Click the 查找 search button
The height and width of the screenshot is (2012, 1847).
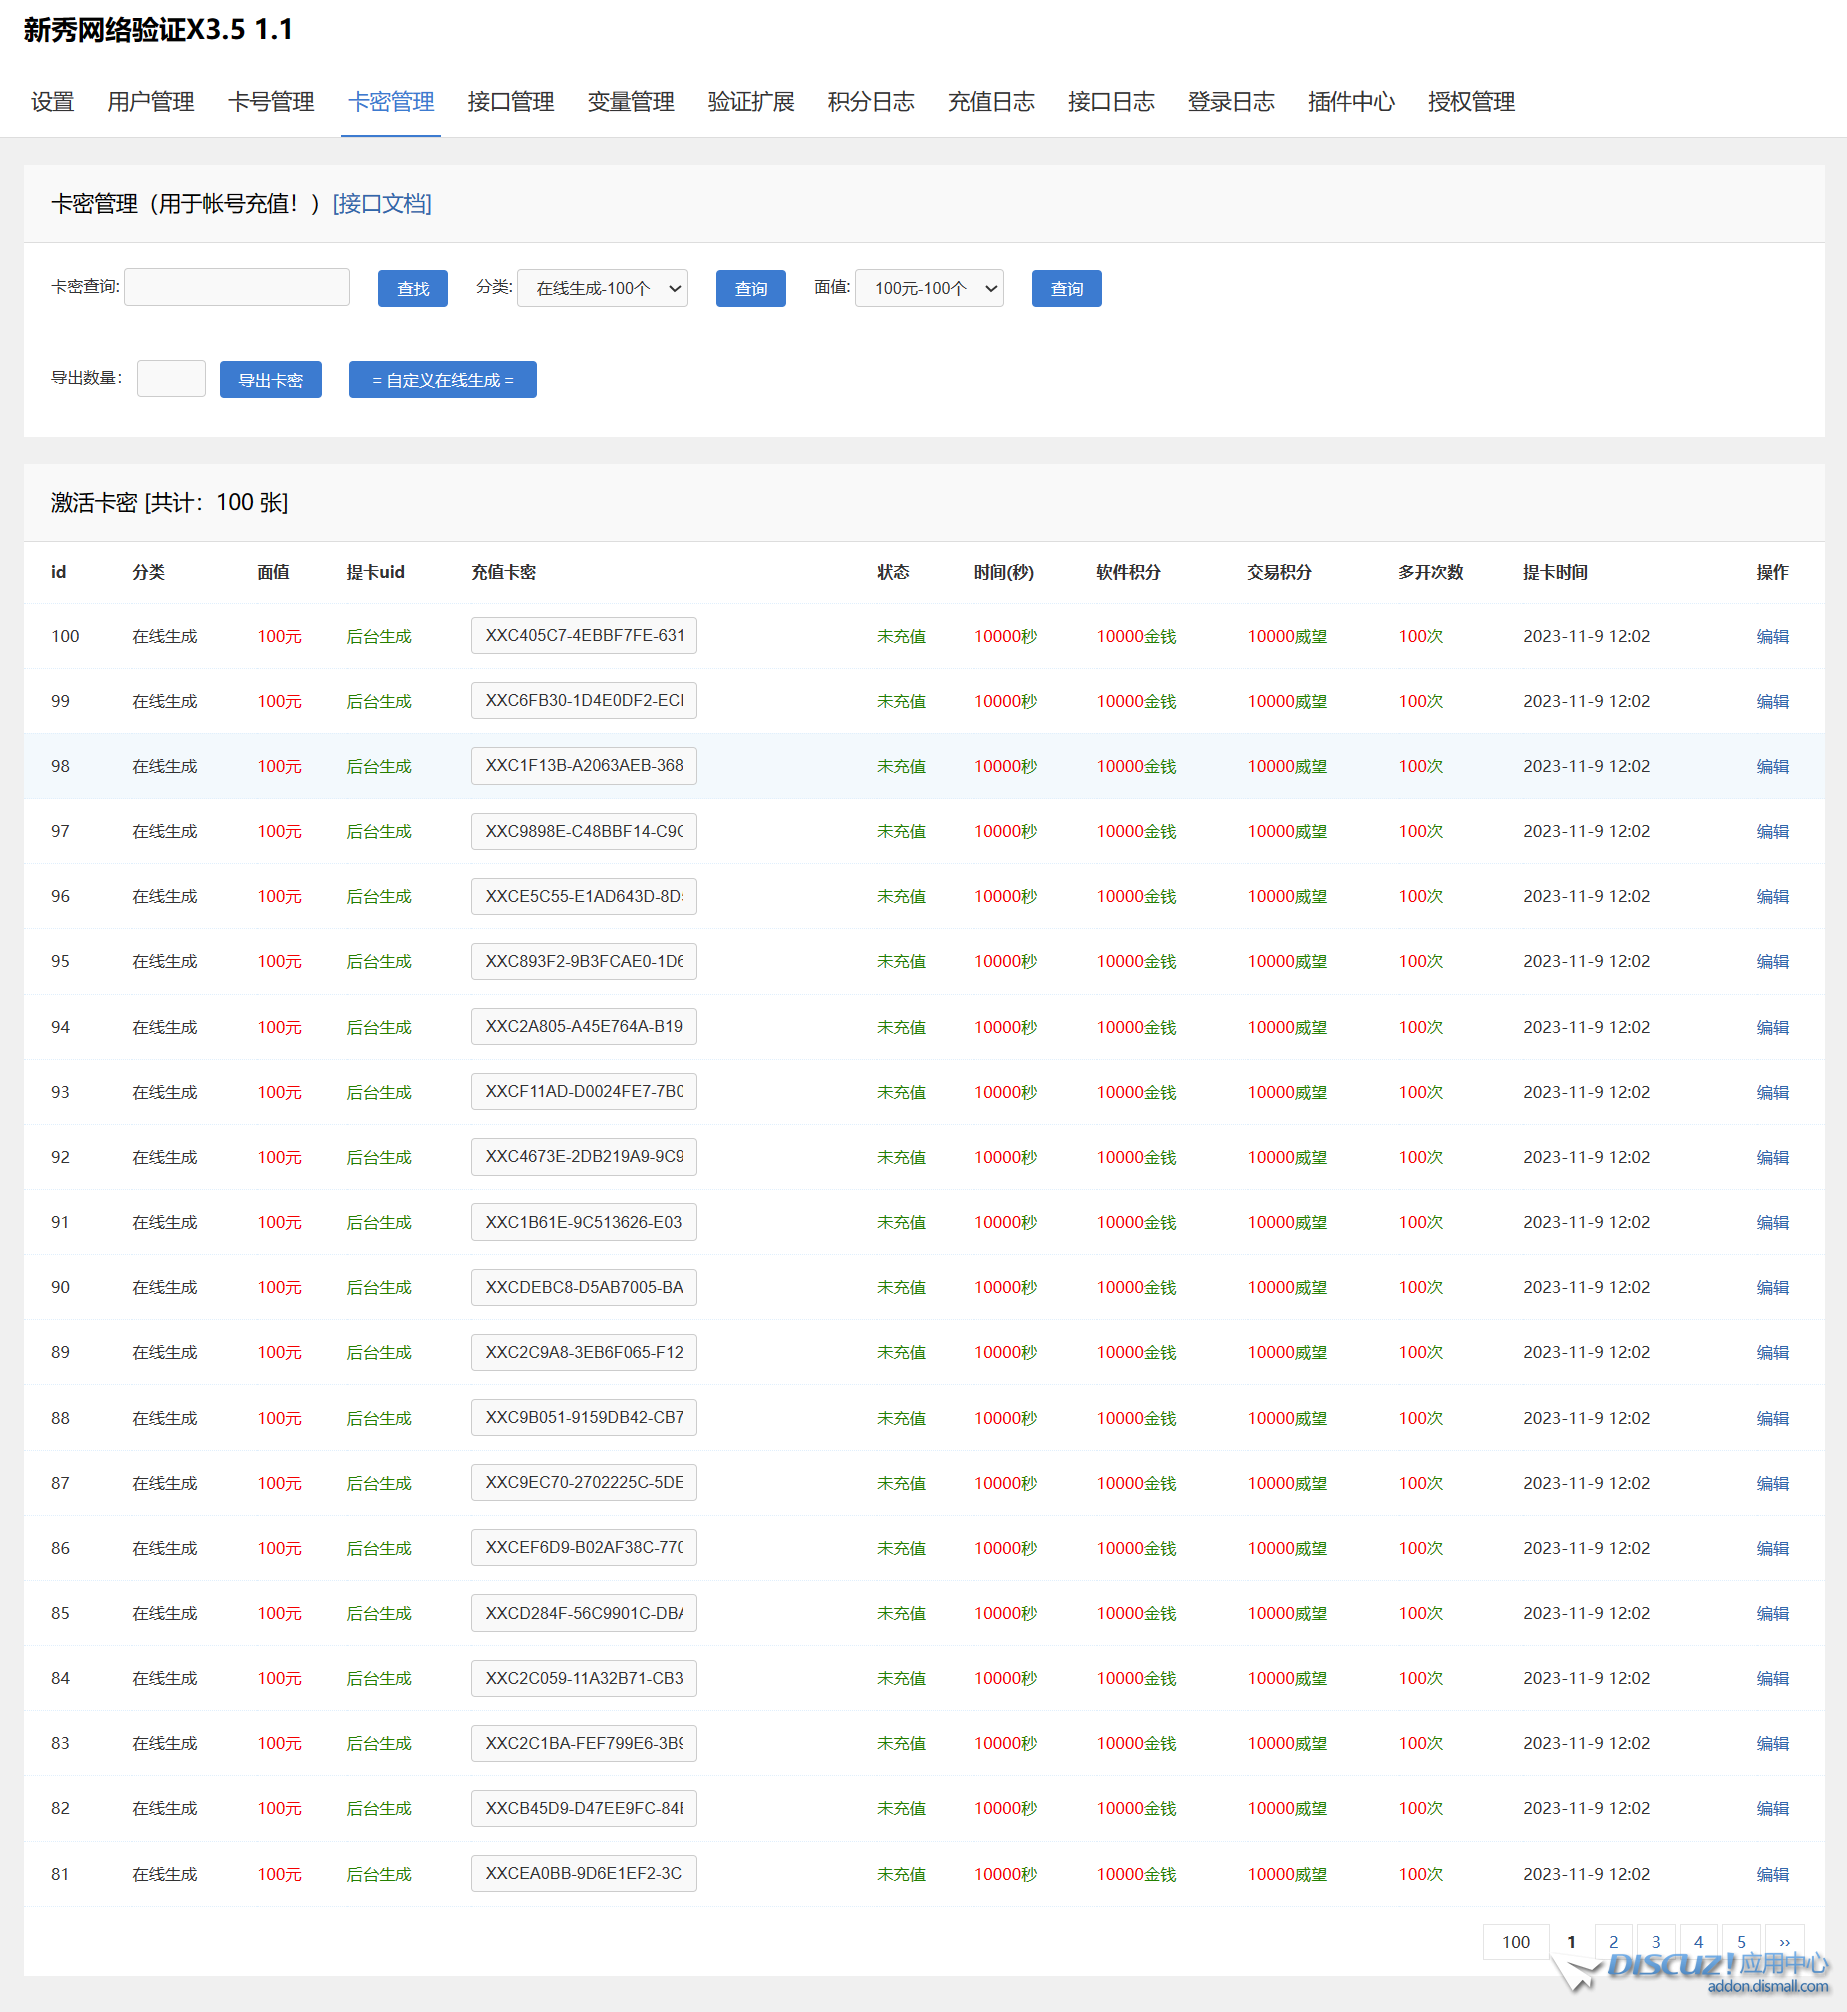tap(412, 289)
